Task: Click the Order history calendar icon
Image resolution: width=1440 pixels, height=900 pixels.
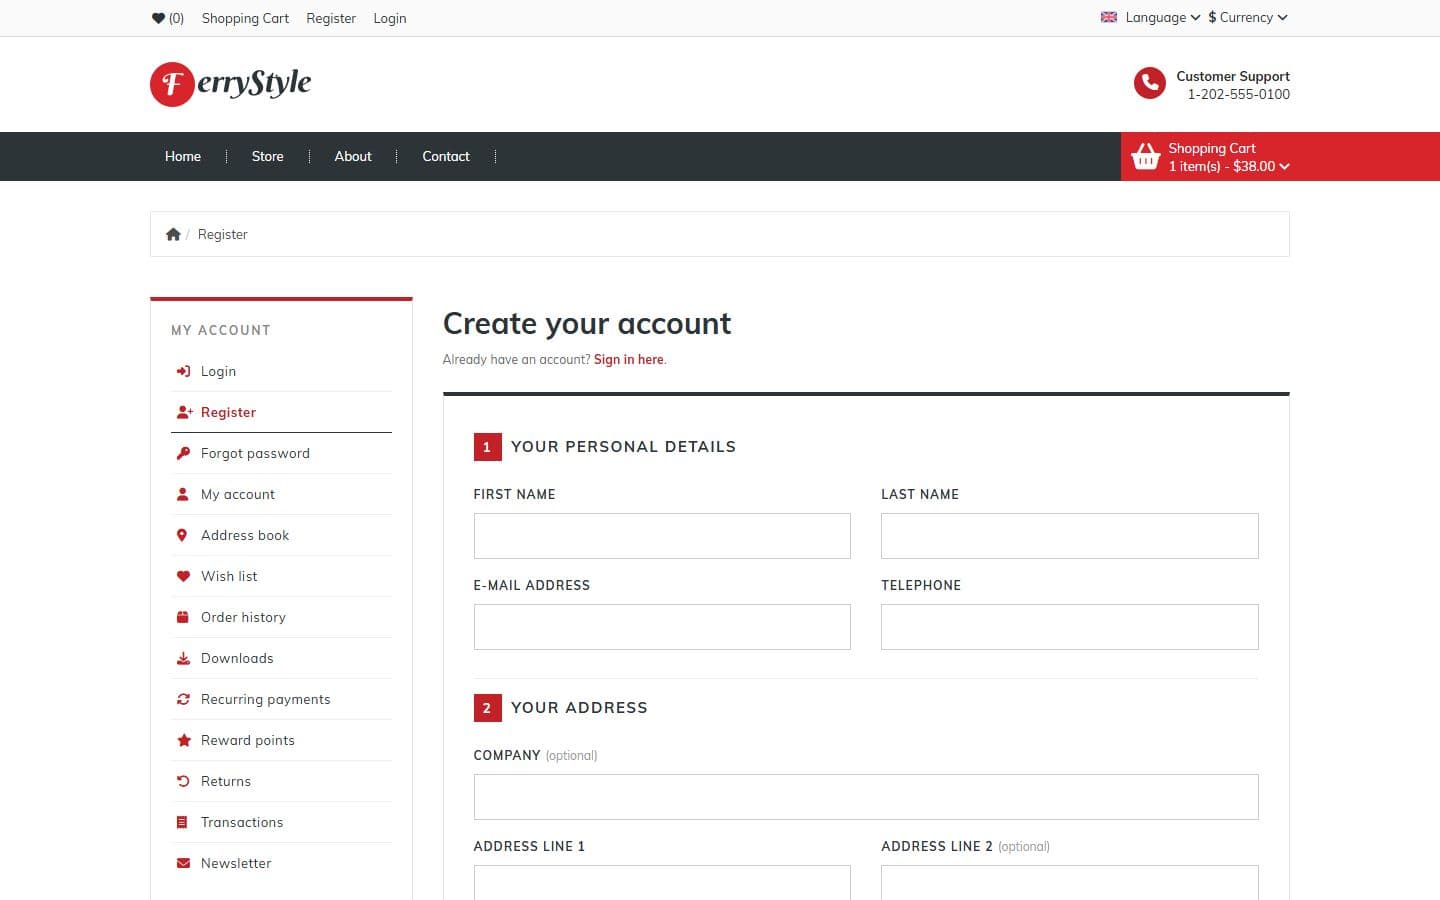Action: pyautogui.click(x=182, y=617)
